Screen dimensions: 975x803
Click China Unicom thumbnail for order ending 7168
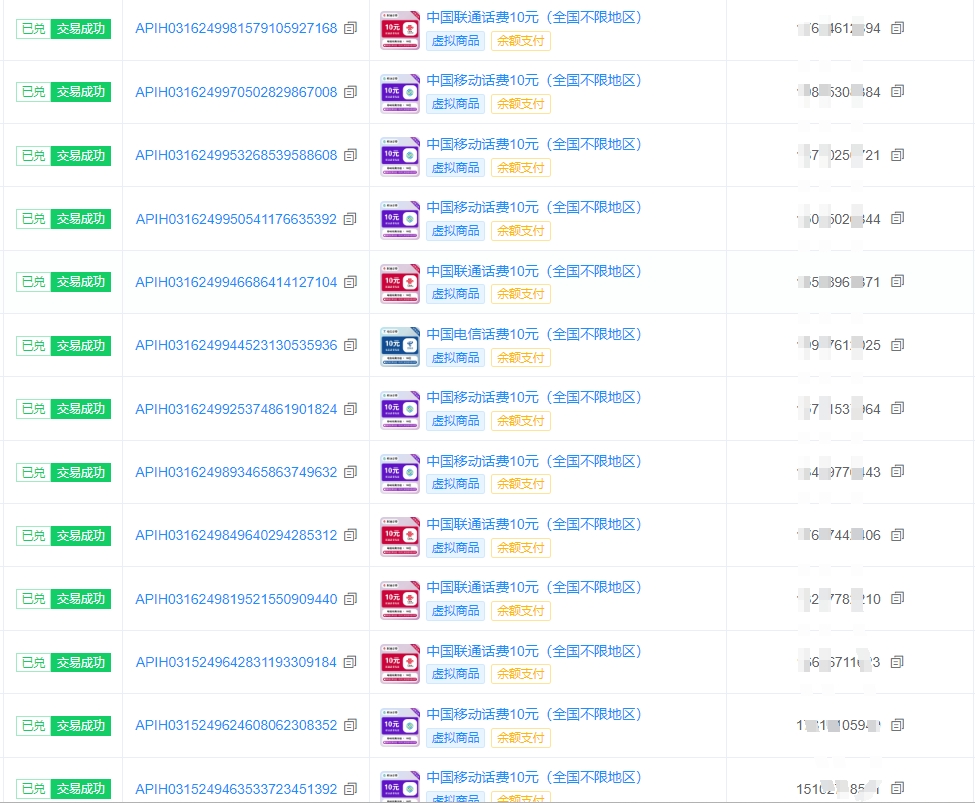click(400, 30)
